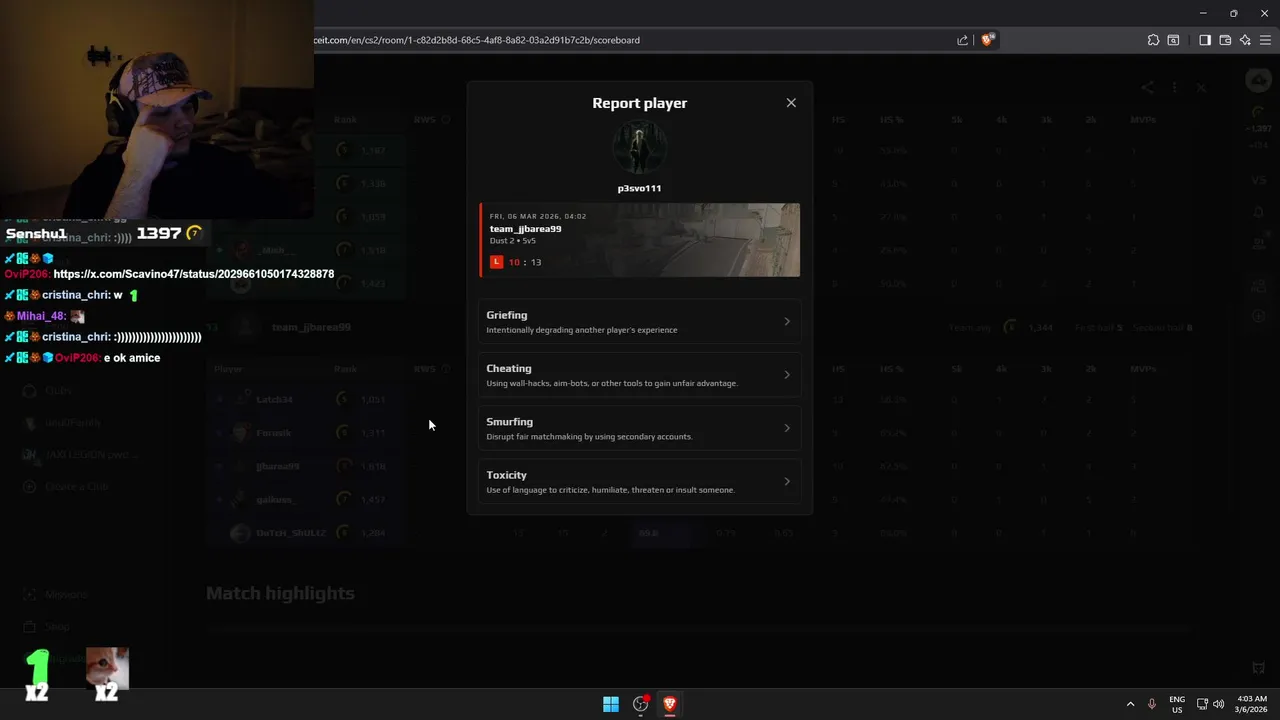1280x720 pixels.
Task: Expand the Toxicity row chevron arrow
Action: 787,481
